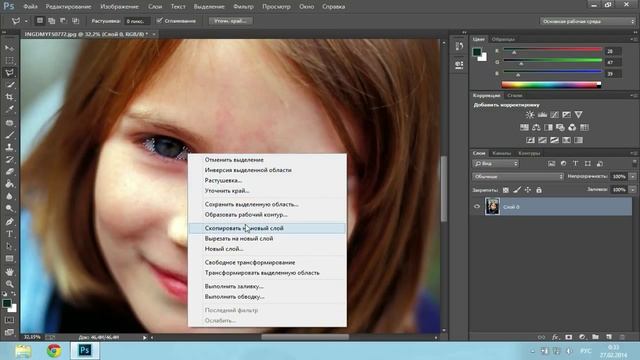Select the Horizontal Type tool

coord(9,234)
